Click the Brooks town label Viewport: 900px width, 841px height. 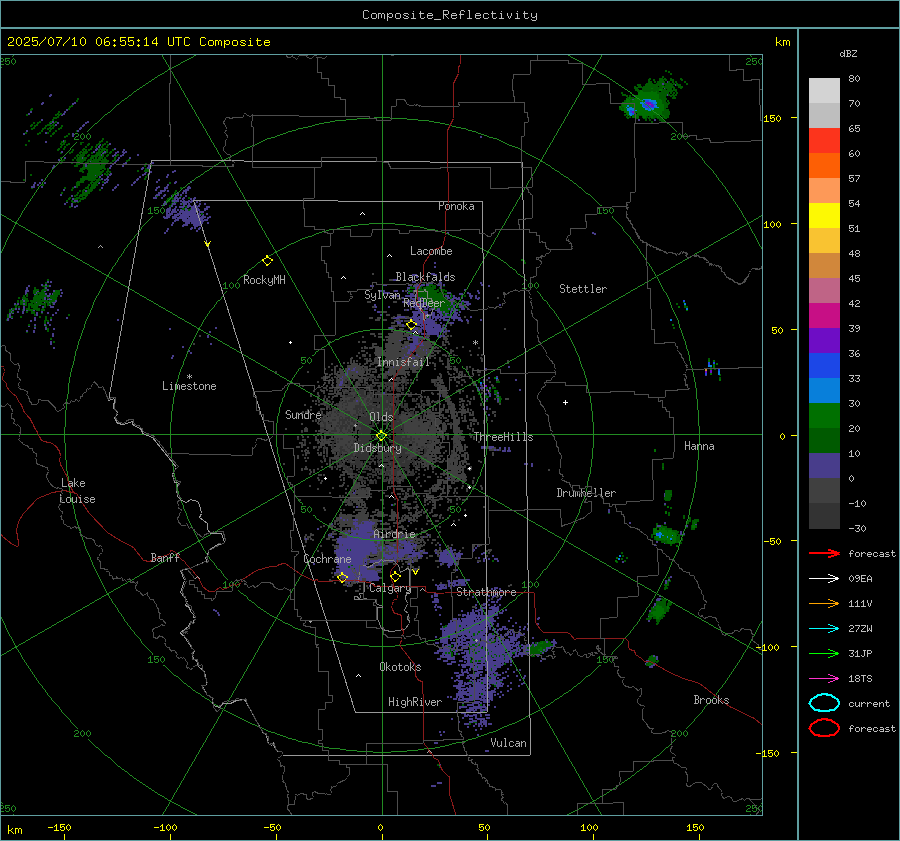point(711,700)
